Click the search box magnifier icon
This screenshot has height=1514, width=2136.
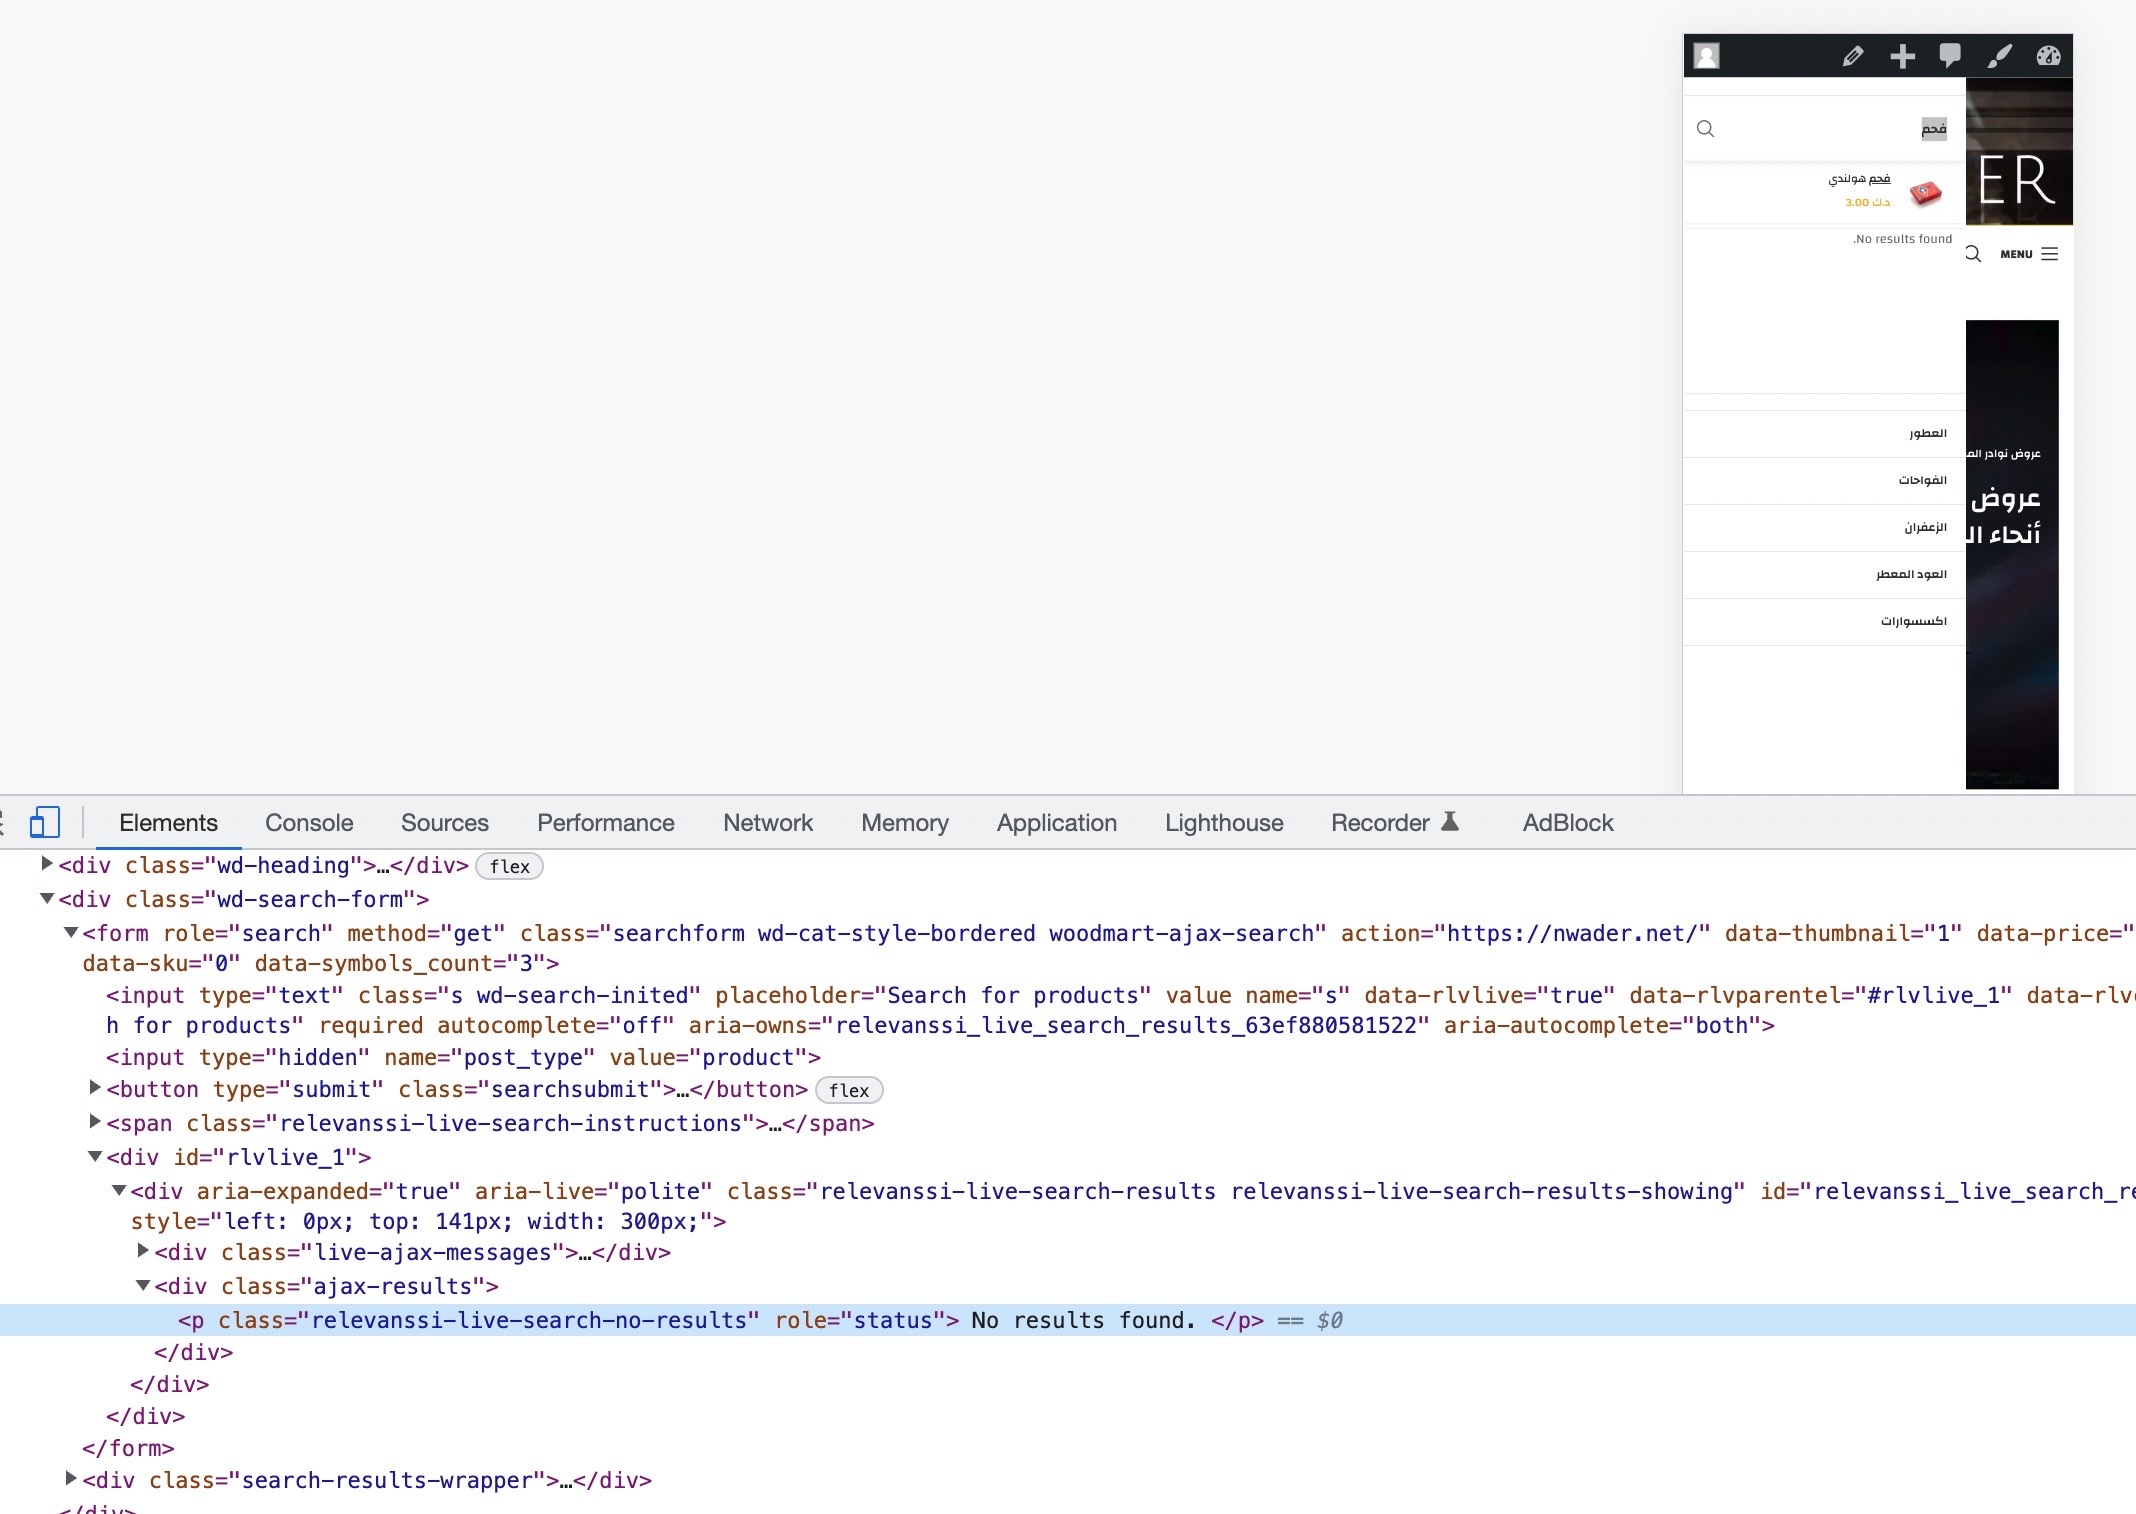click(x=1706, y=129)
